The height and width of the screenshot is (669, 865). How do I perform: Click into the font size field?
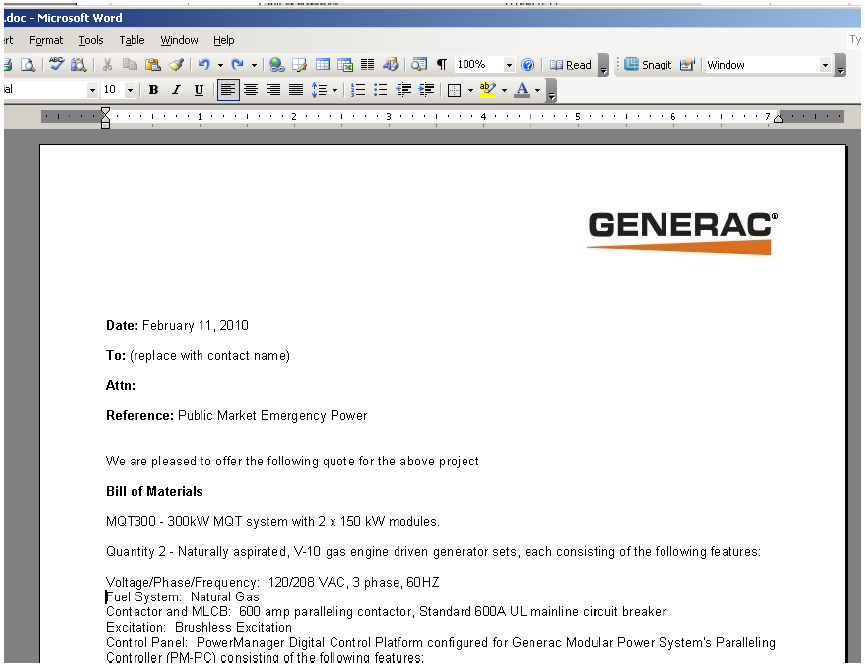113,89
